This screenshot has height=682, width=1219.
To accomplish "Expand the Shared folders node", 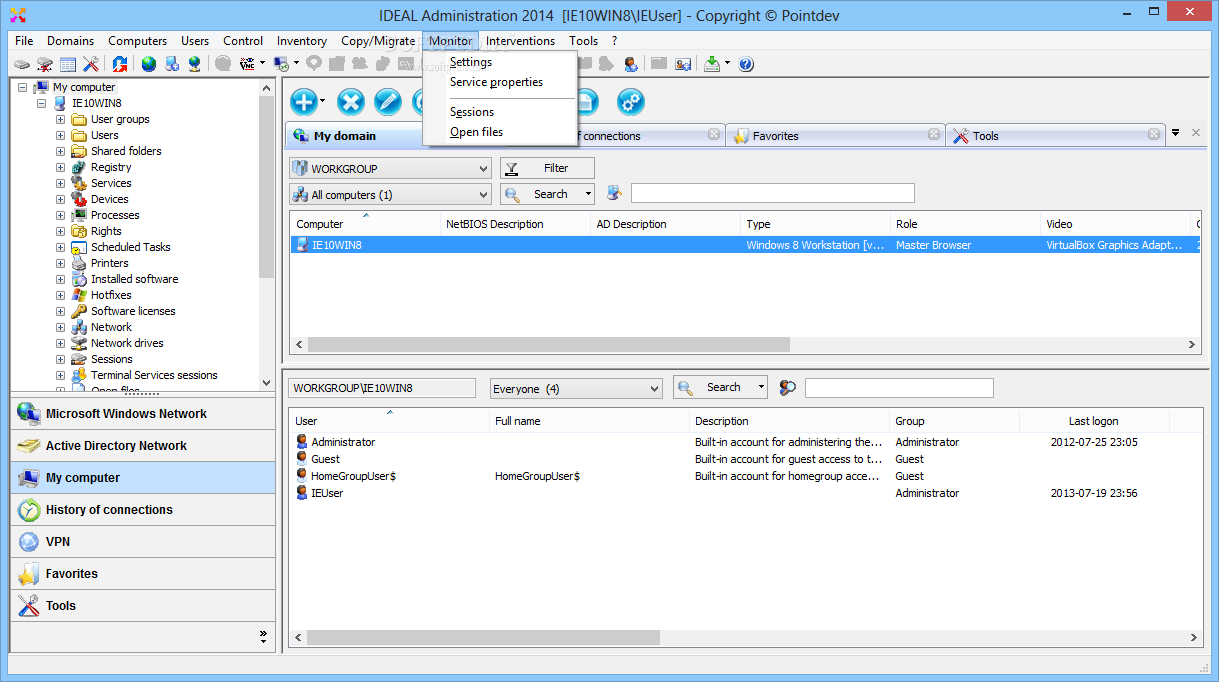I will [x=60, y=151].
